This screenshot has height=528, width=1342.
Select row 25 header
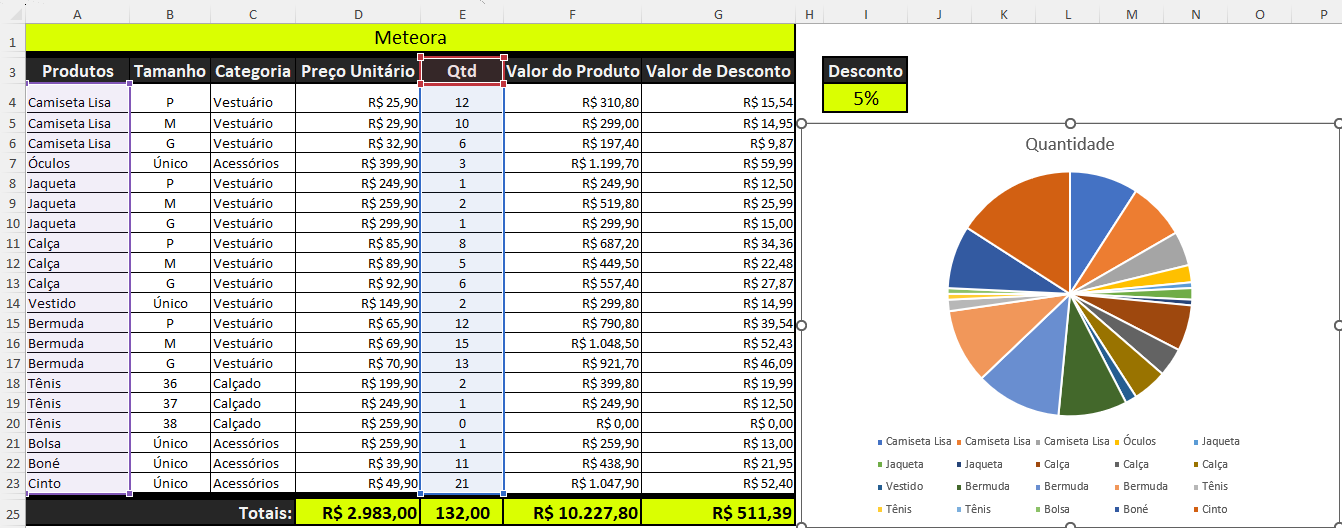pos(12,513)
